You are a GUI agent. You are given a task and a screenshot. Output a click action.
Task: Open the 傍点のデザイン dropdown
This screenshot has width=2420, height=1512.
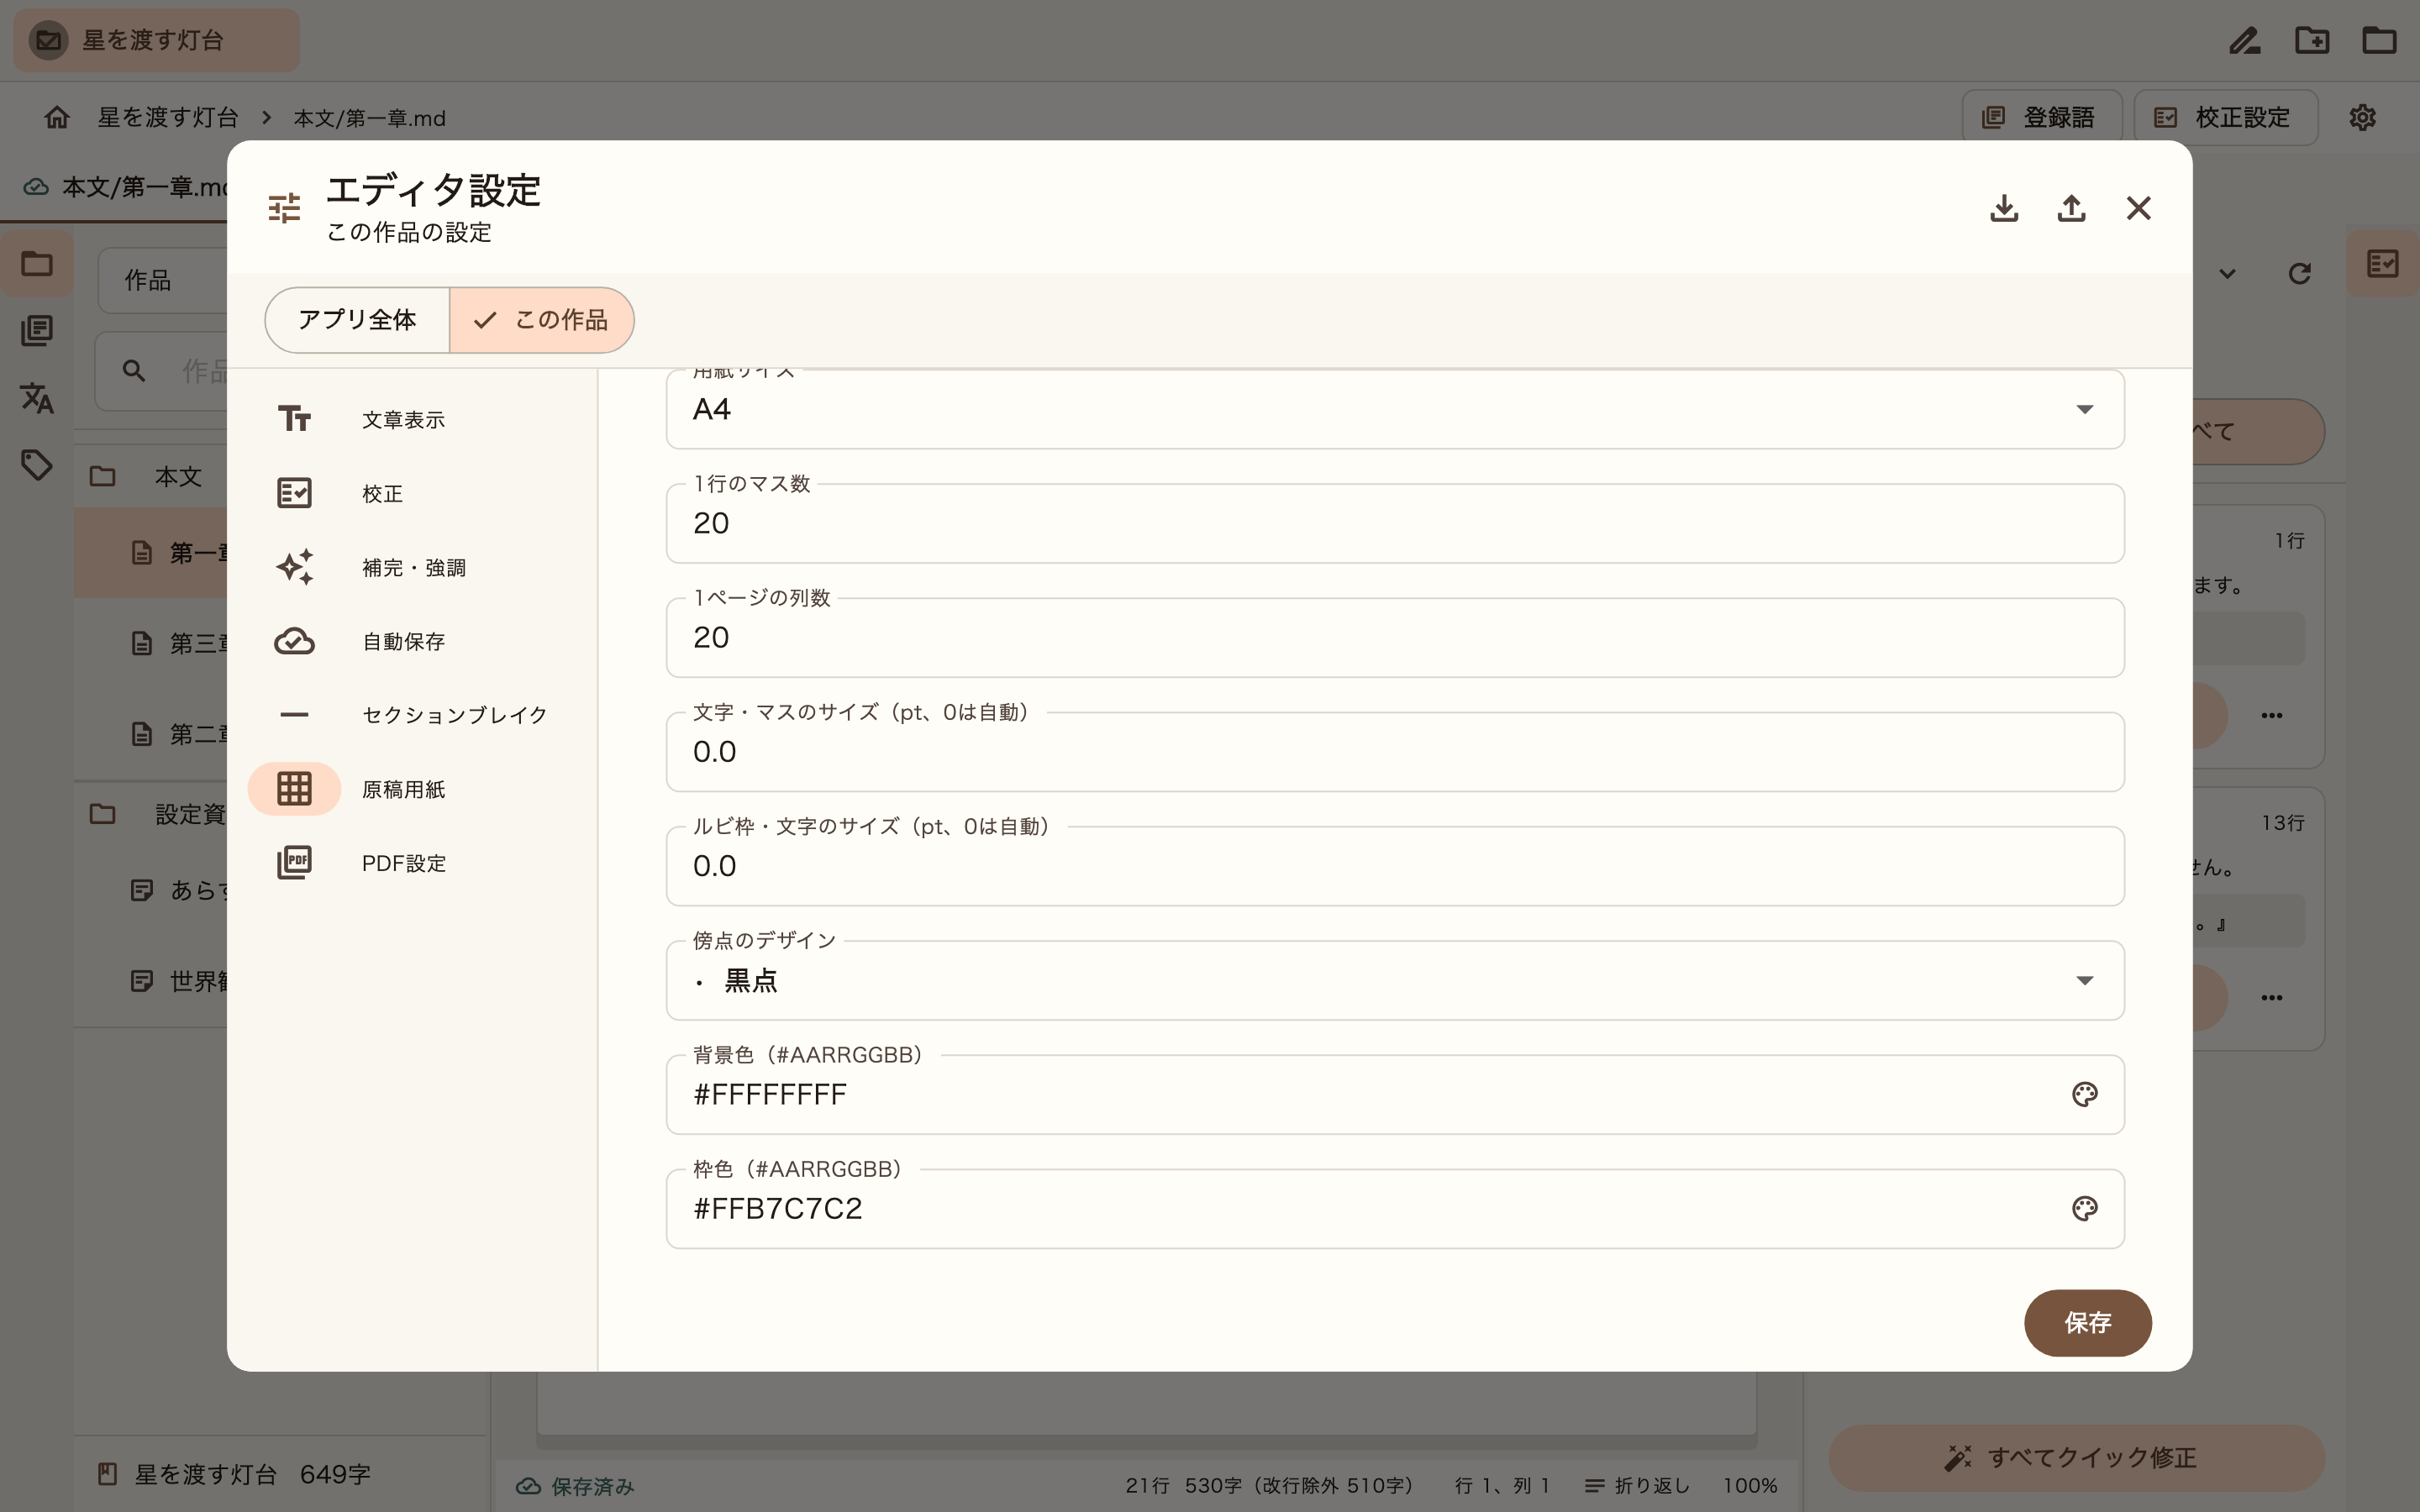coord(1395,980)
